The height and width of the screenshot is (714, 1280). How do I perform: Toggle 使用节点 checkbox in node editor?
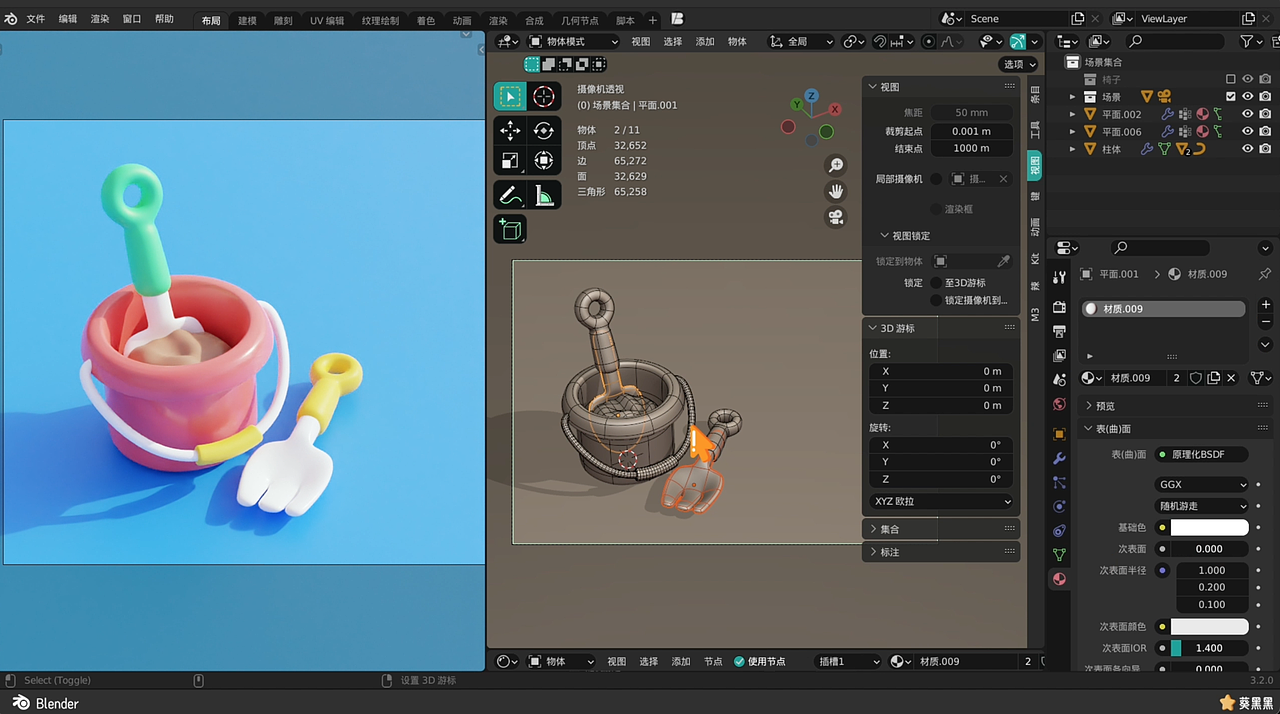pos(739,661)
